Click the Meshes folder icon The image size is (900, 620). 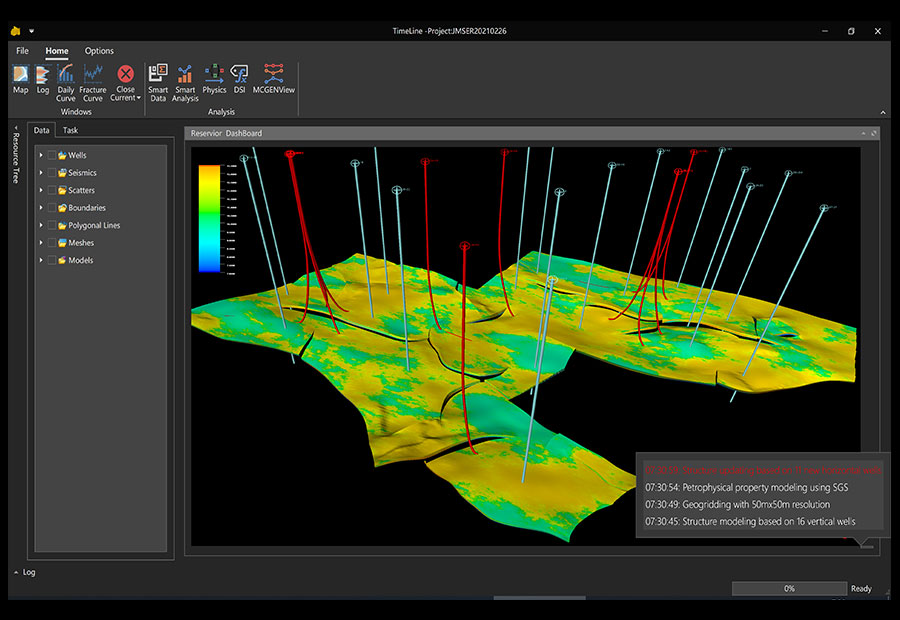pos(62,243)
